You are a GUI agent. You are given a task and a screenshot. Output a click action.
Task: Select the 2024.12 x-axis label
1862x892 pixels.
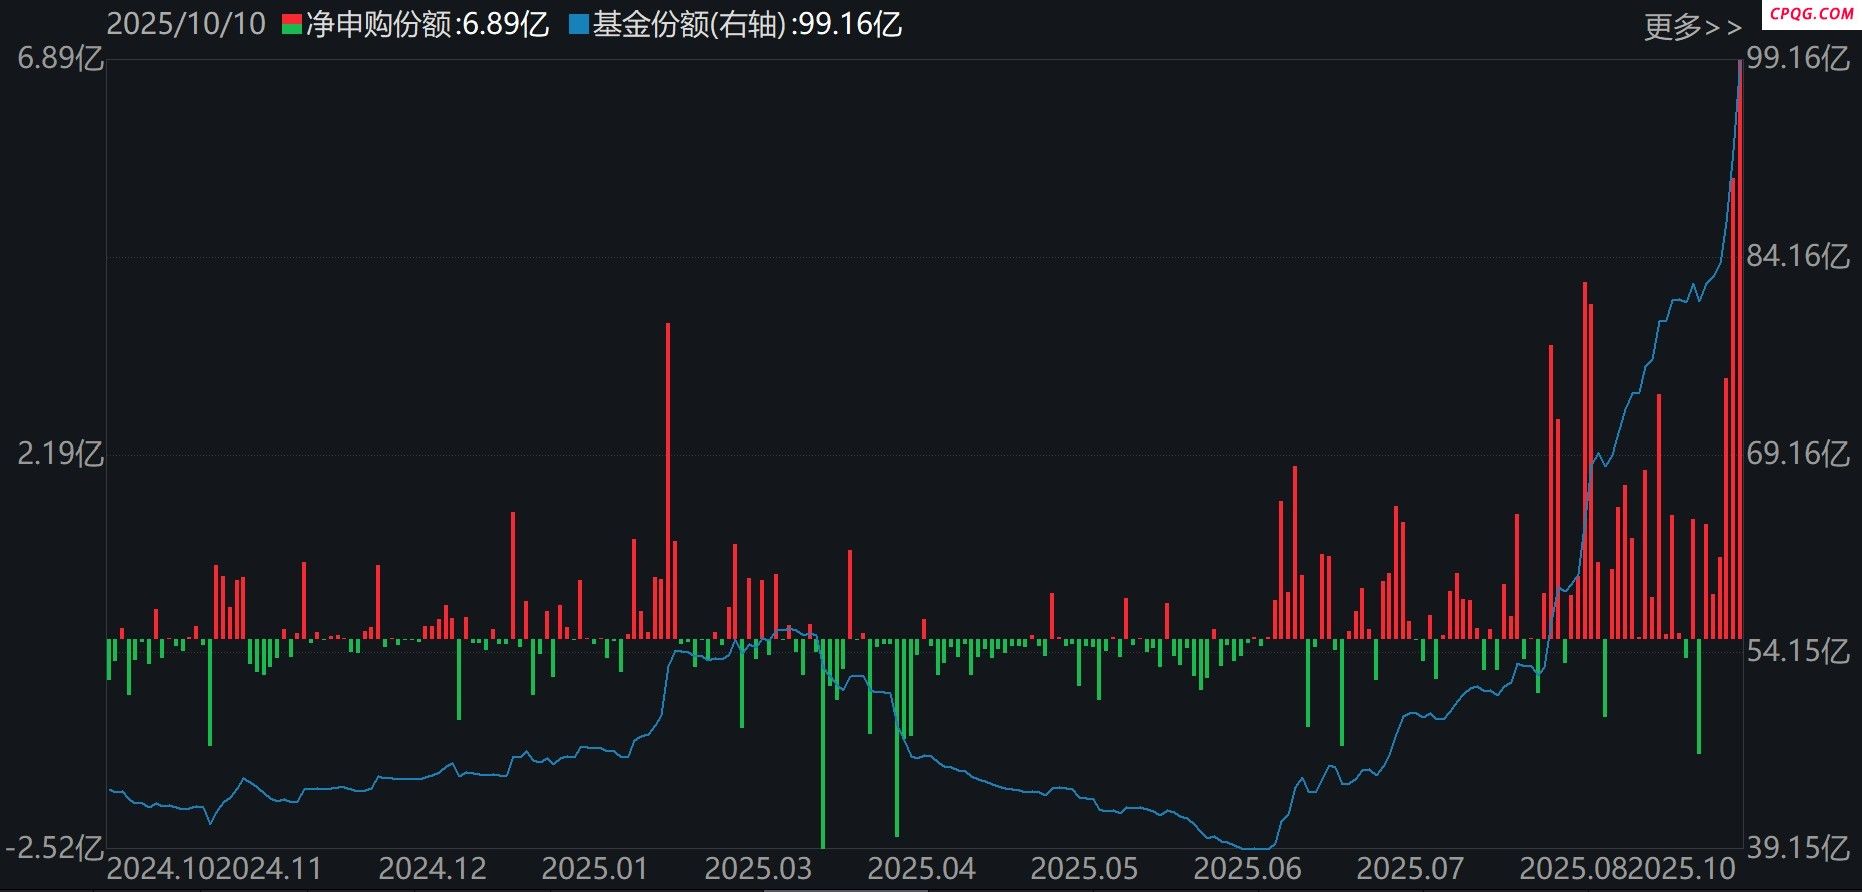[432, 868]
